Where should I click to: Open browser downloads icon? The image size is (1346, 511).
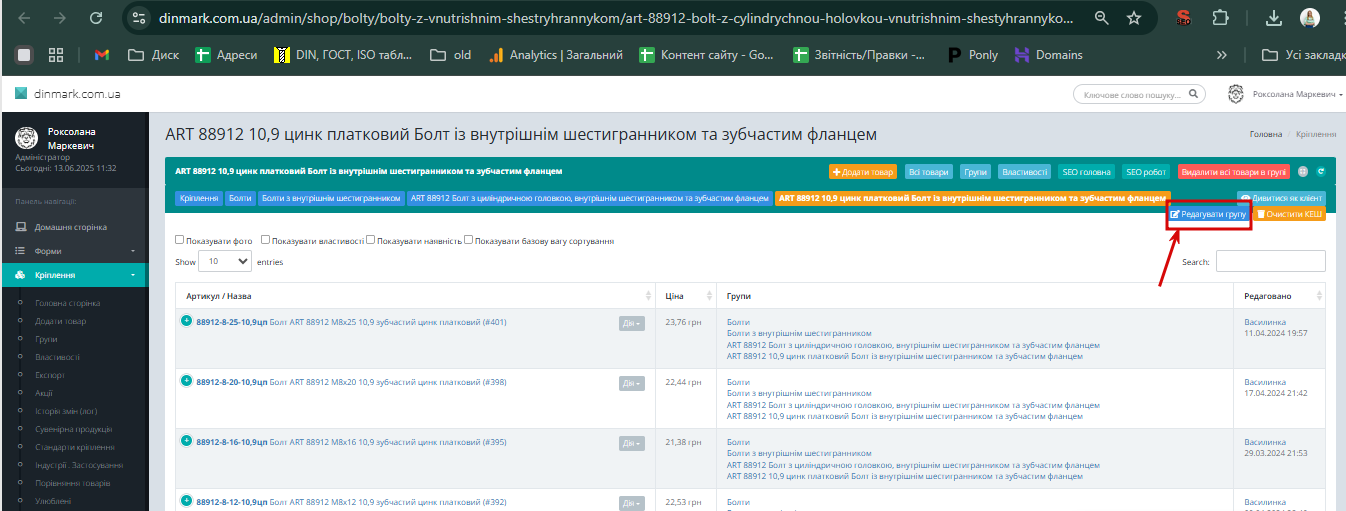(x=1274, y=18)
